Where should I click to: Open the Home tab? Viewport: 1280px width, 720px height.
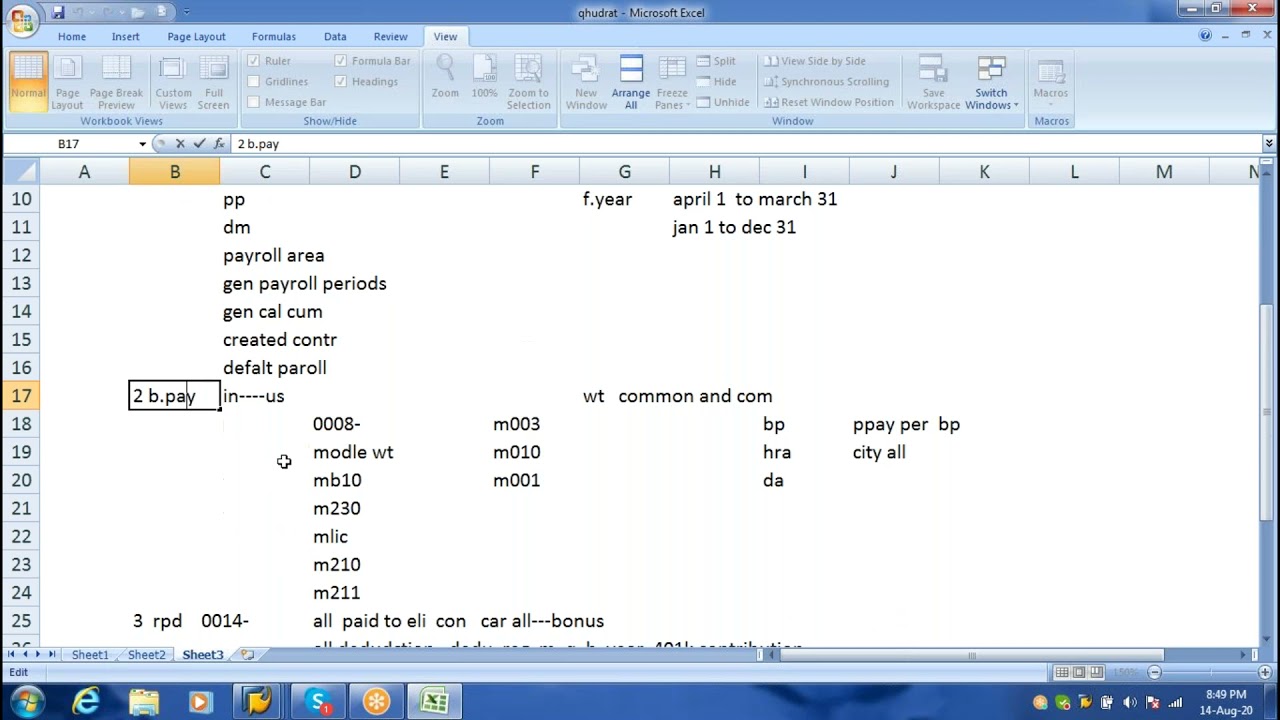tap(71, 37)
